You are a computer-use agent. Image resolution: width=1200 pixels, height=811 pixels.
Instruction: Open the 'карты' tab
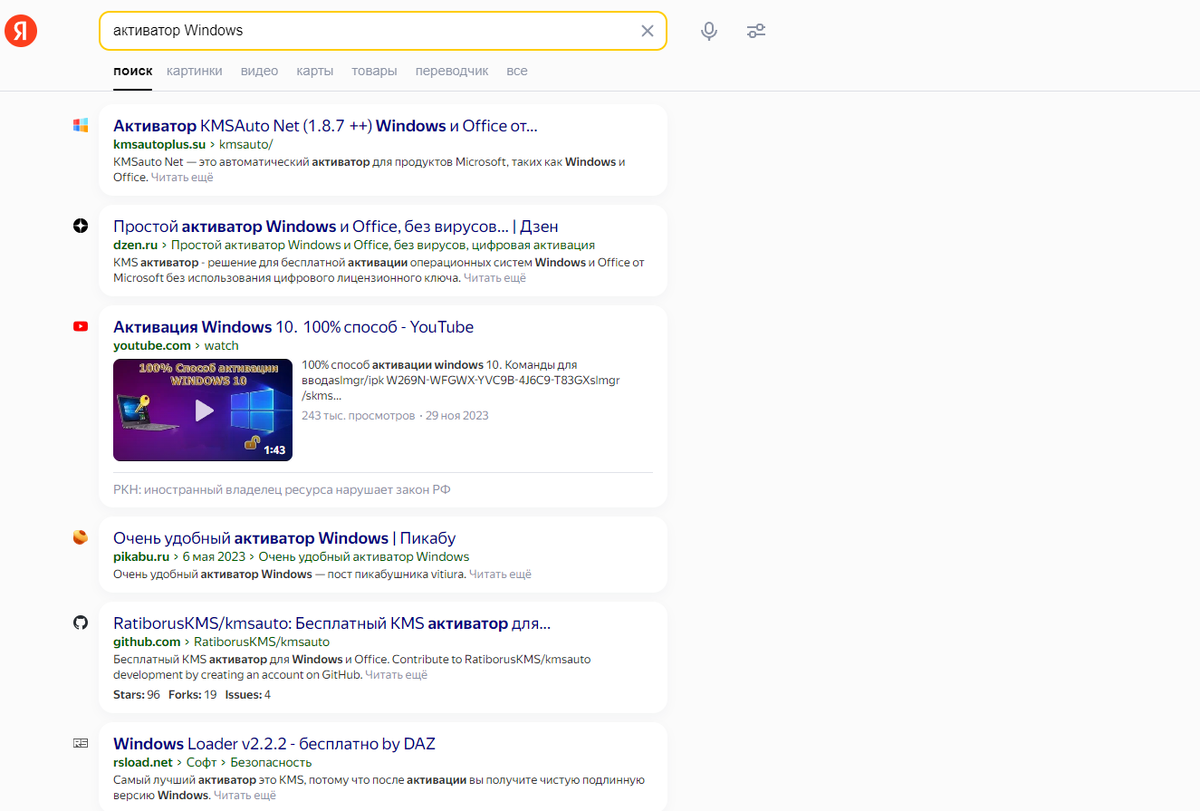315,71
